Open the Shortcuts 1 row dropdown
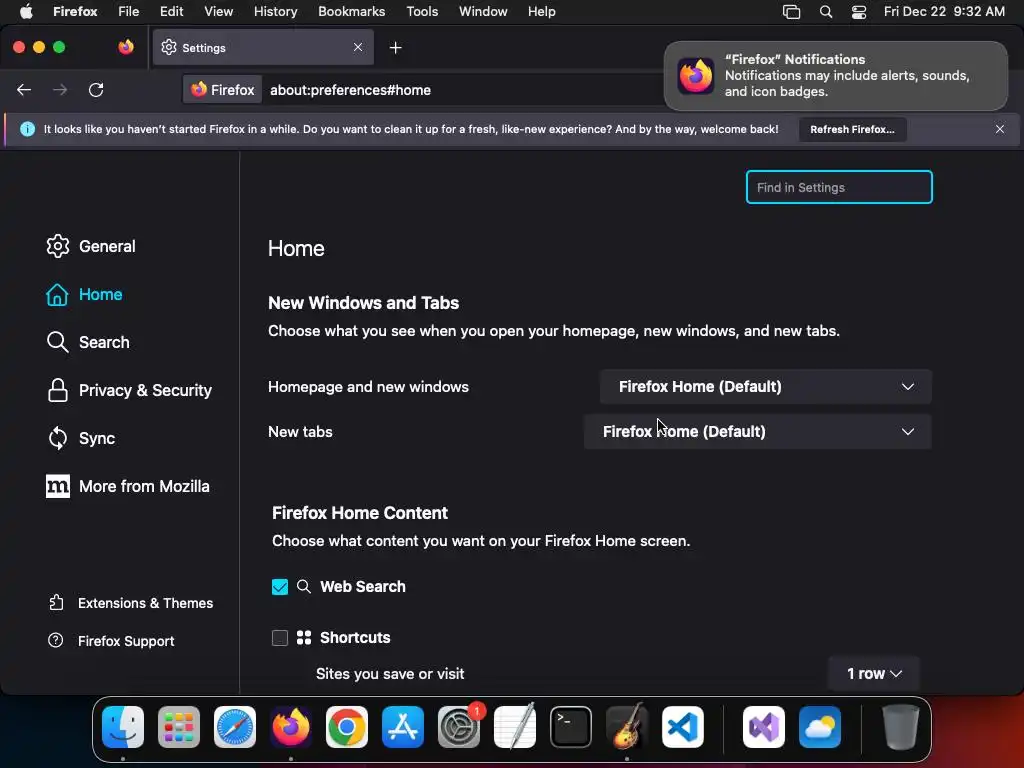The height and width of the screenshot is (768, 1024). [x=874, y=673]
